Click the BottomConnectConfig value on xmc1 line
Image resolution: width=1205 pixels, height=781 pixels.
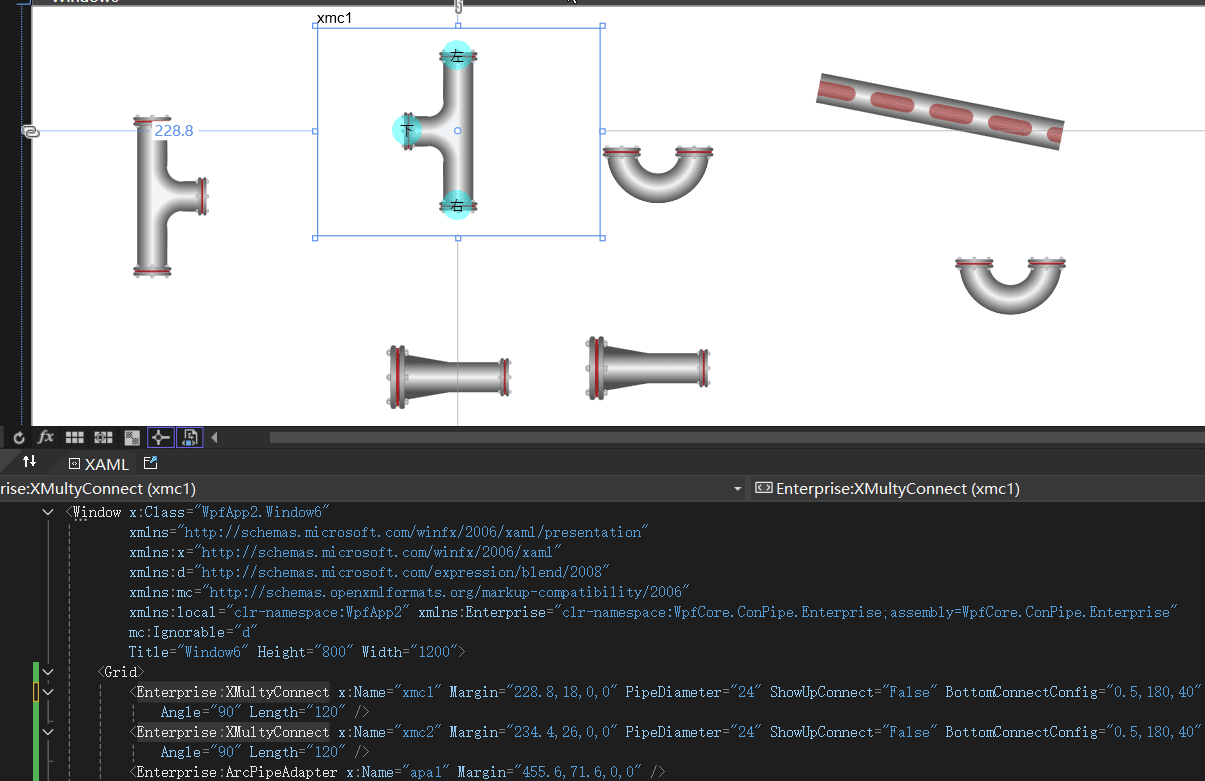click(1153, 692)
